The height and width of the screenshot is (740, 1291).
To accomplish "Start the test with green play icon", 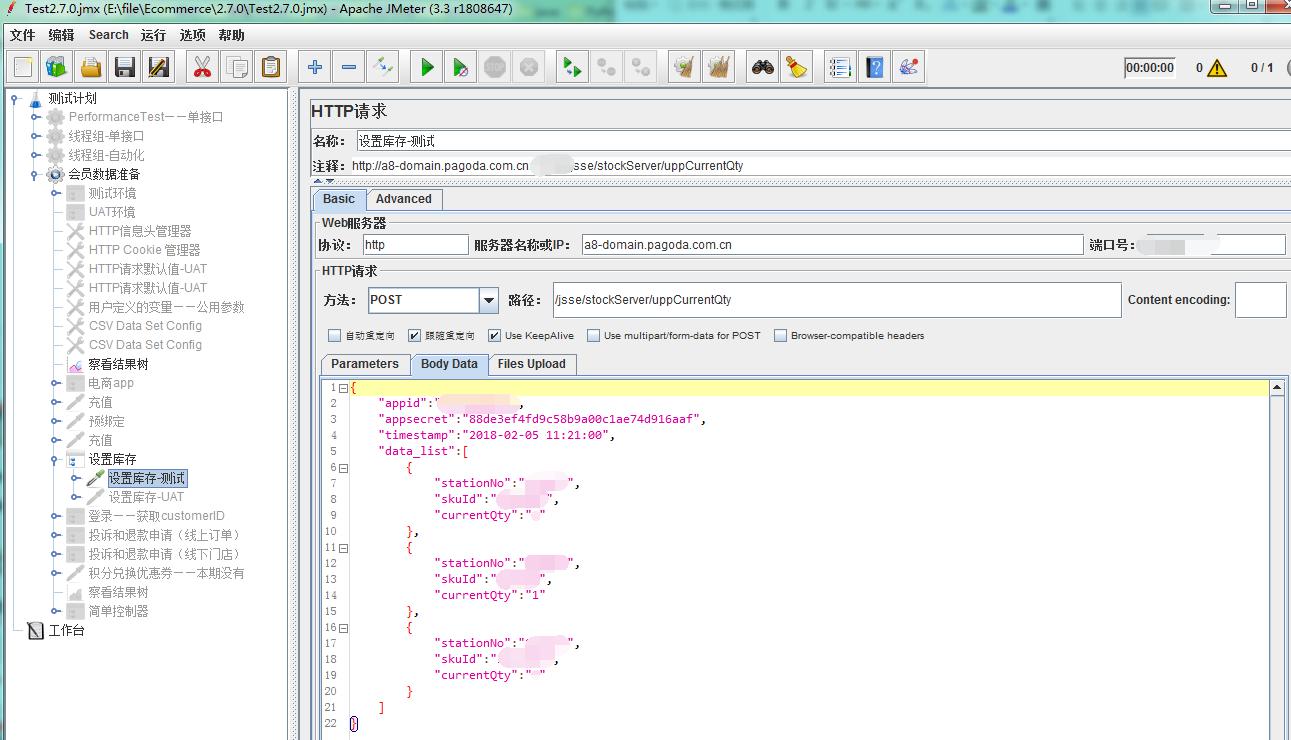I will tap(427, 67).
